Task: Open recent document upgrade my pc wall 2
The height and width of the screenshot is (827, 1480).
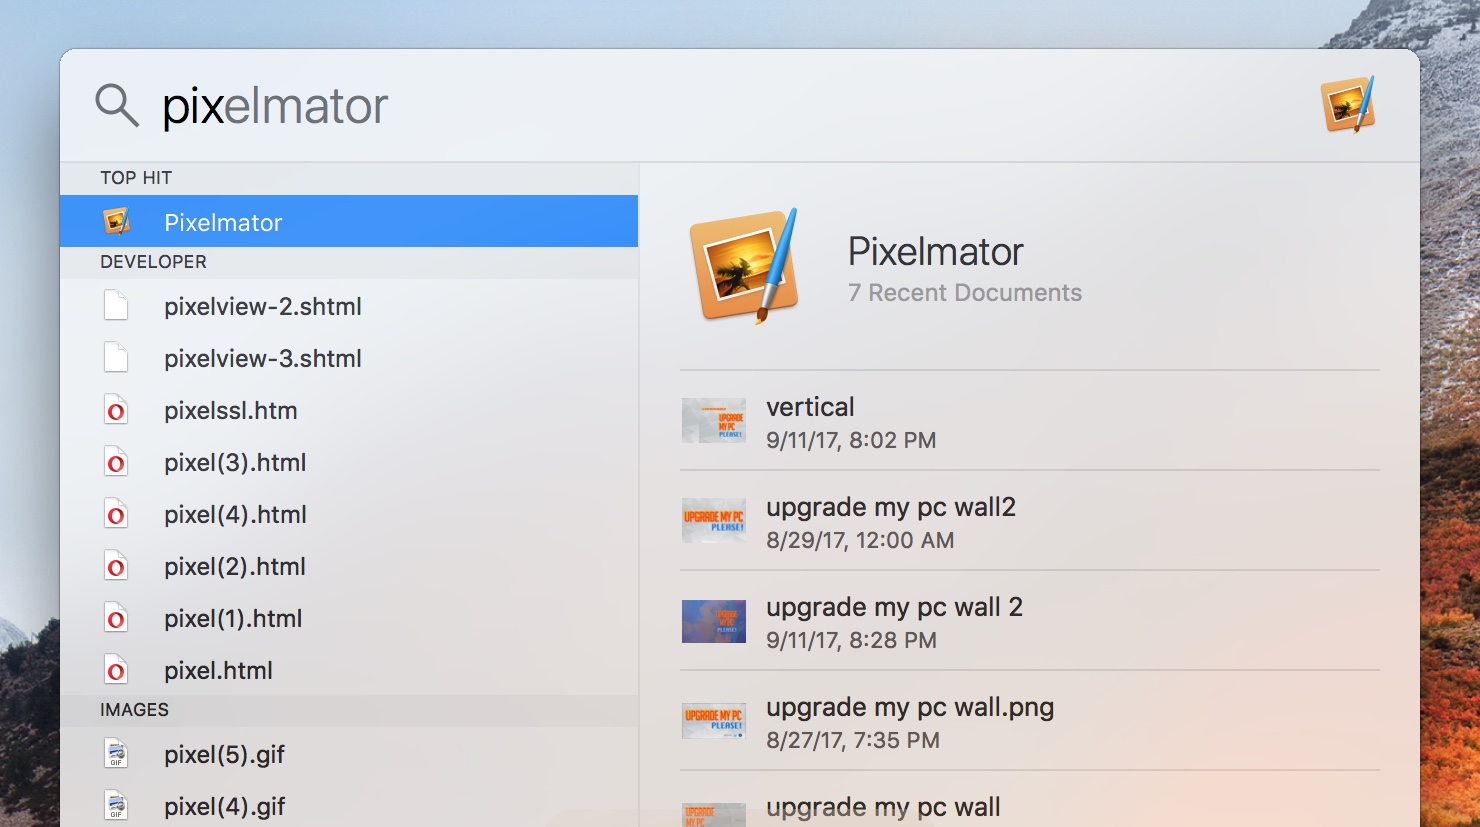Action: point(893,608)
